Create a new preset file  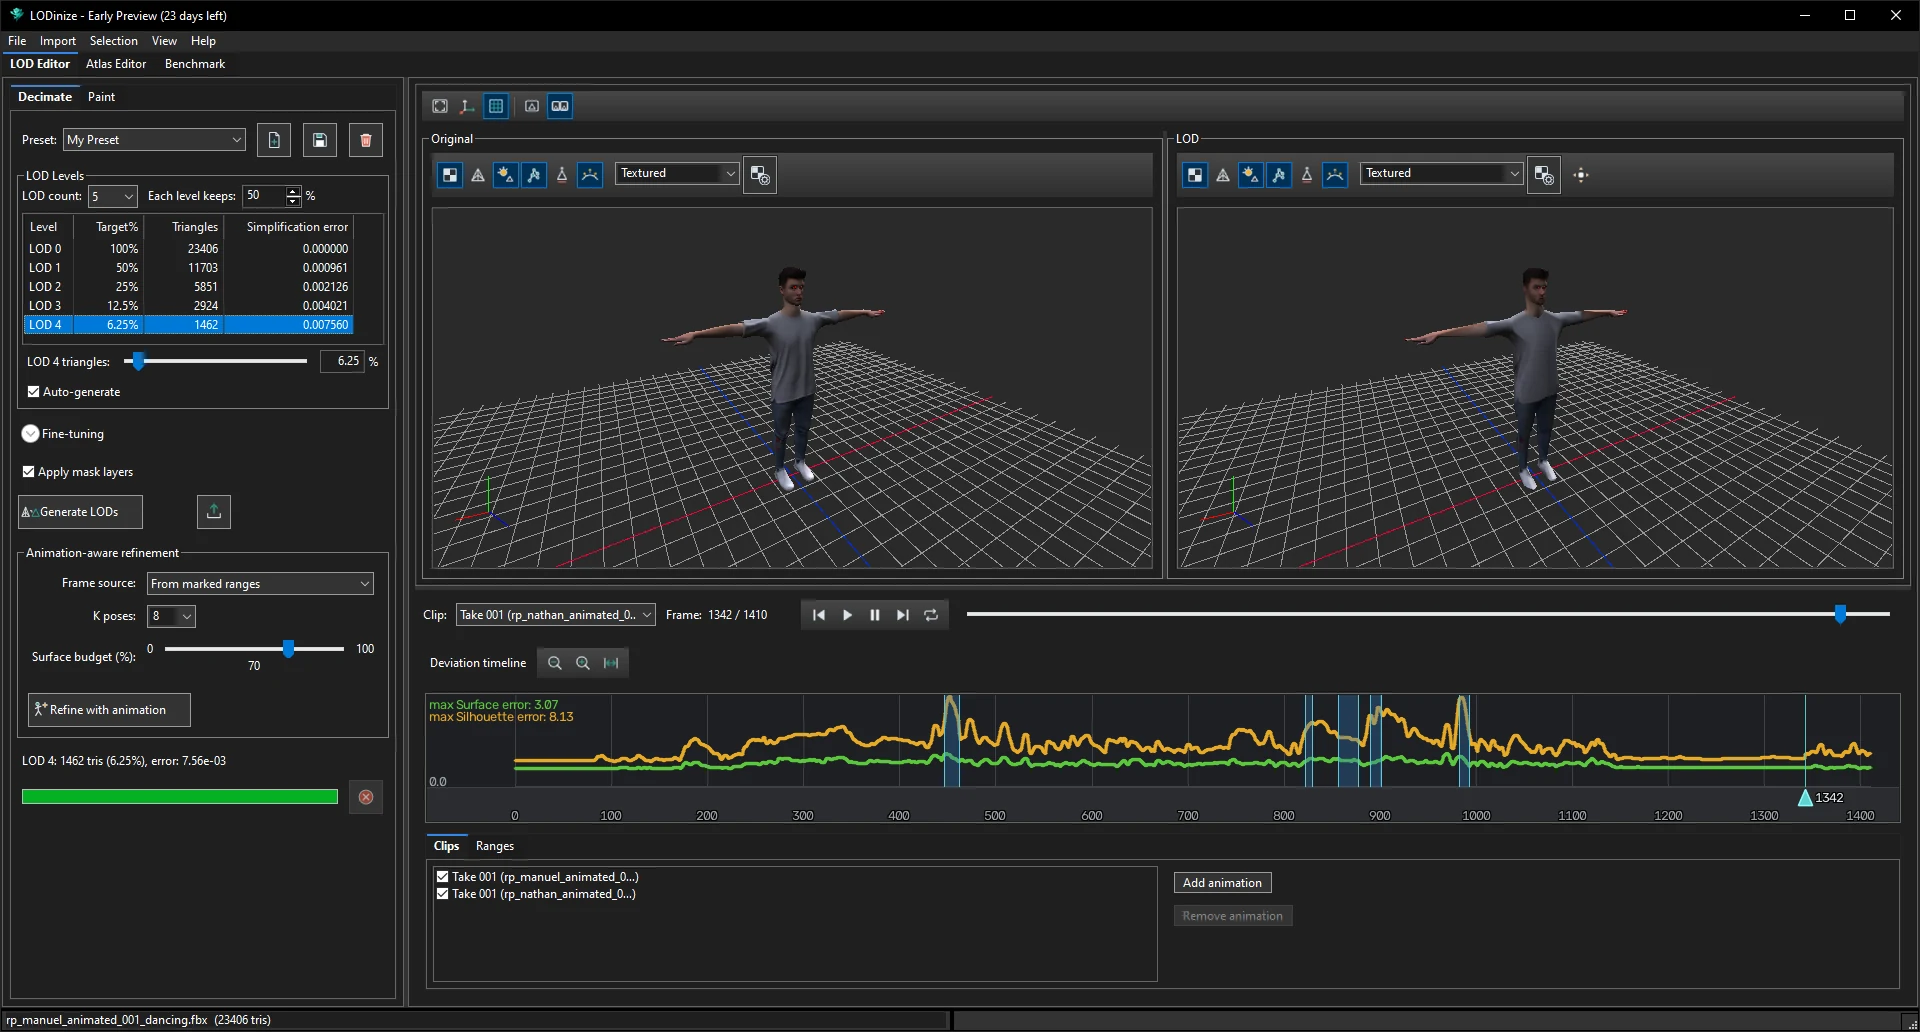coord(274,140)
